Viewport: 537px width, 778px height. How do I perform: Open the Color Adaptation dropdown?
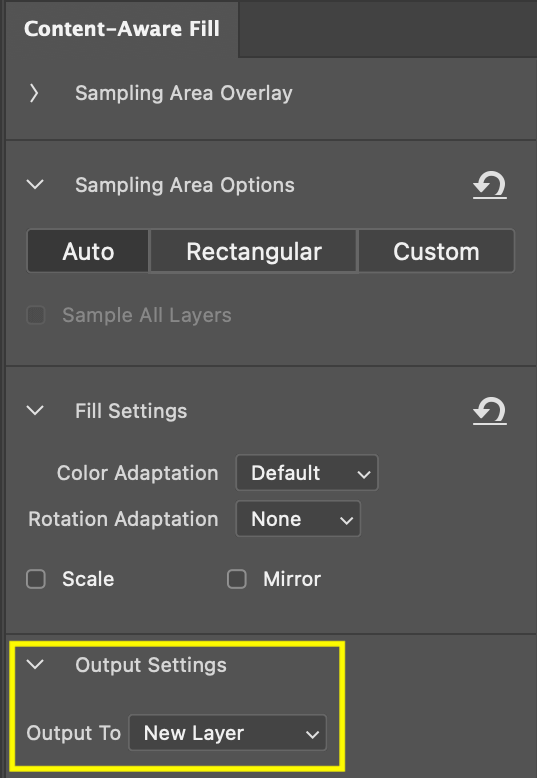click(307, 473)
